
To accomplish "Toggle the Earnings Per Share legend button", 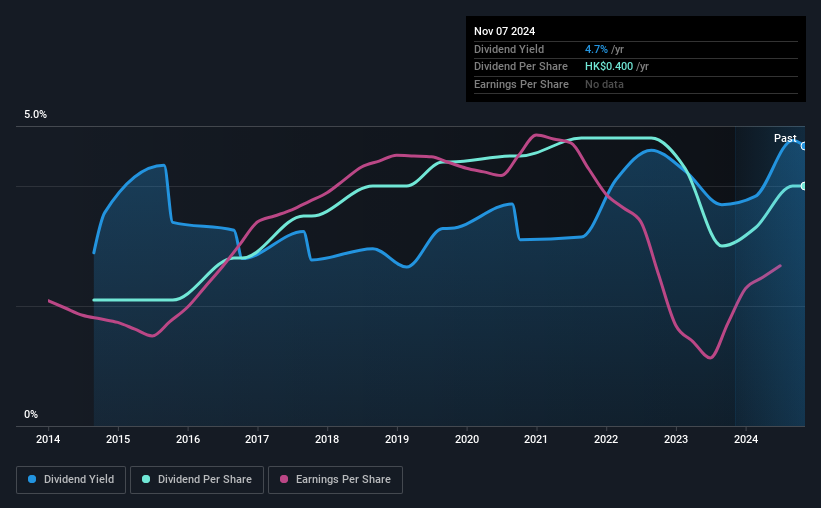I will coord(335,480).
